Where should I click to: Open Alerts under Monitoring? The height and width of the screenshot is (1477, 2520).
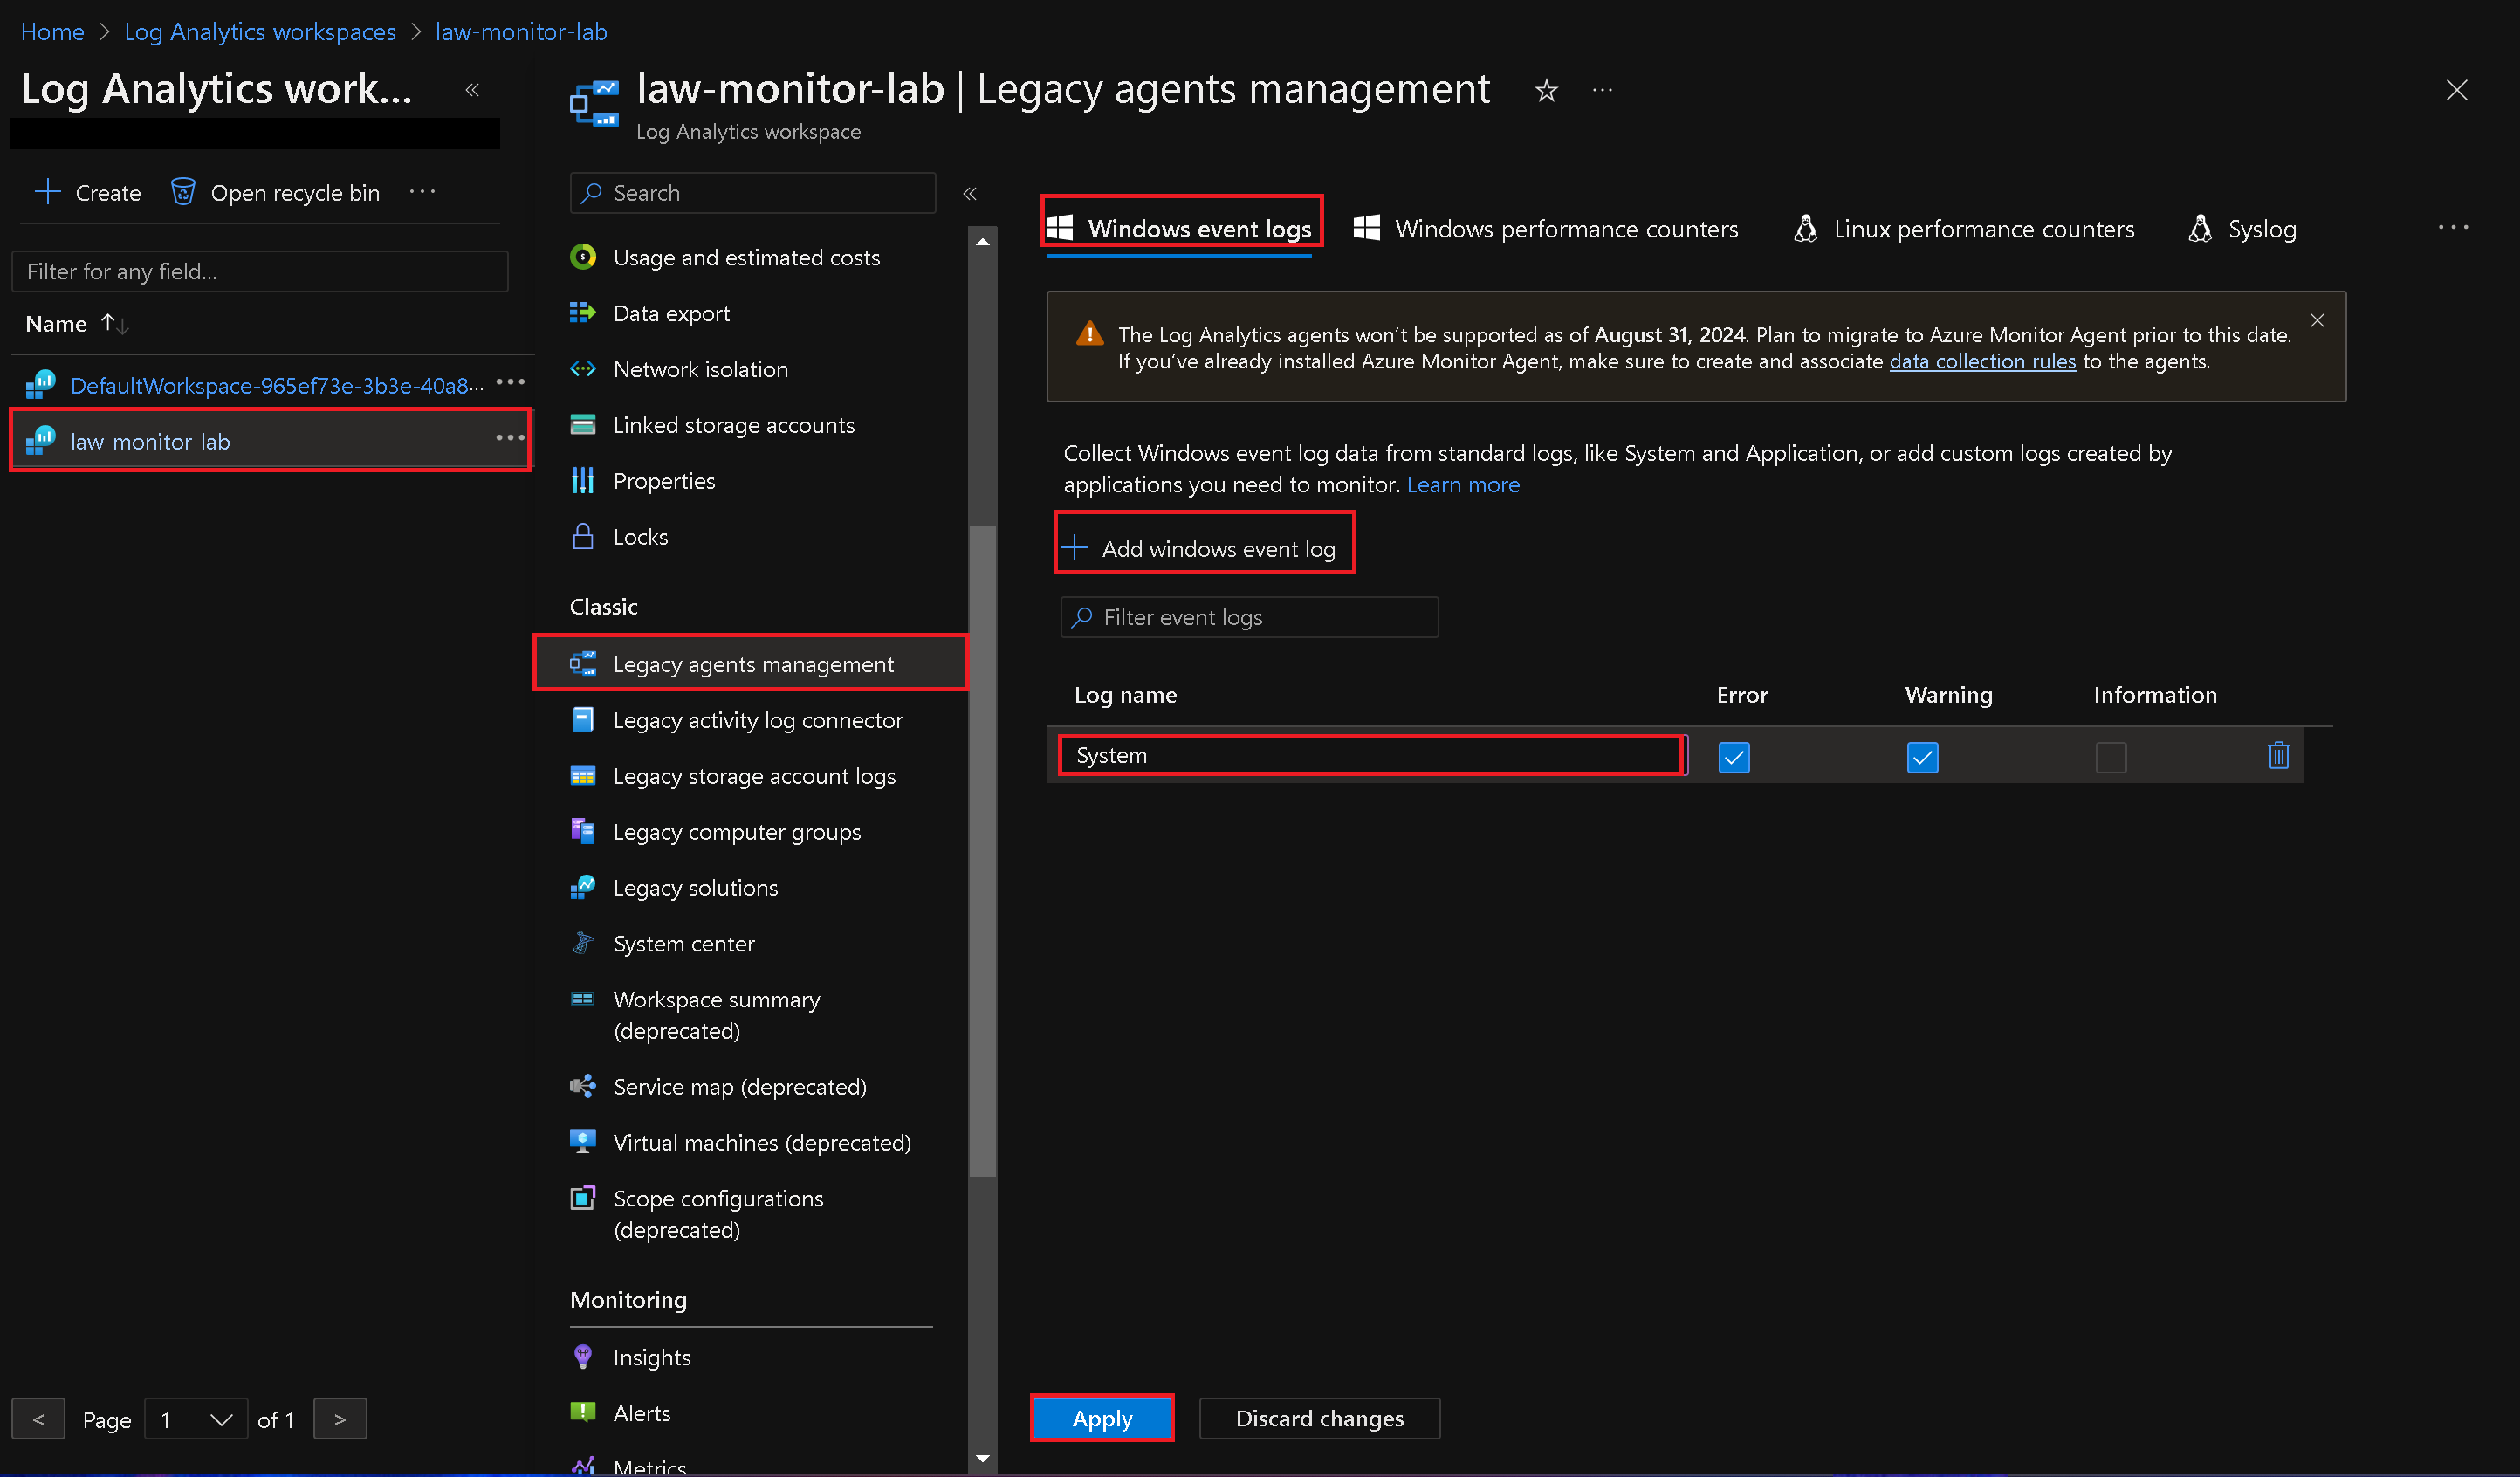point(641,1412)
